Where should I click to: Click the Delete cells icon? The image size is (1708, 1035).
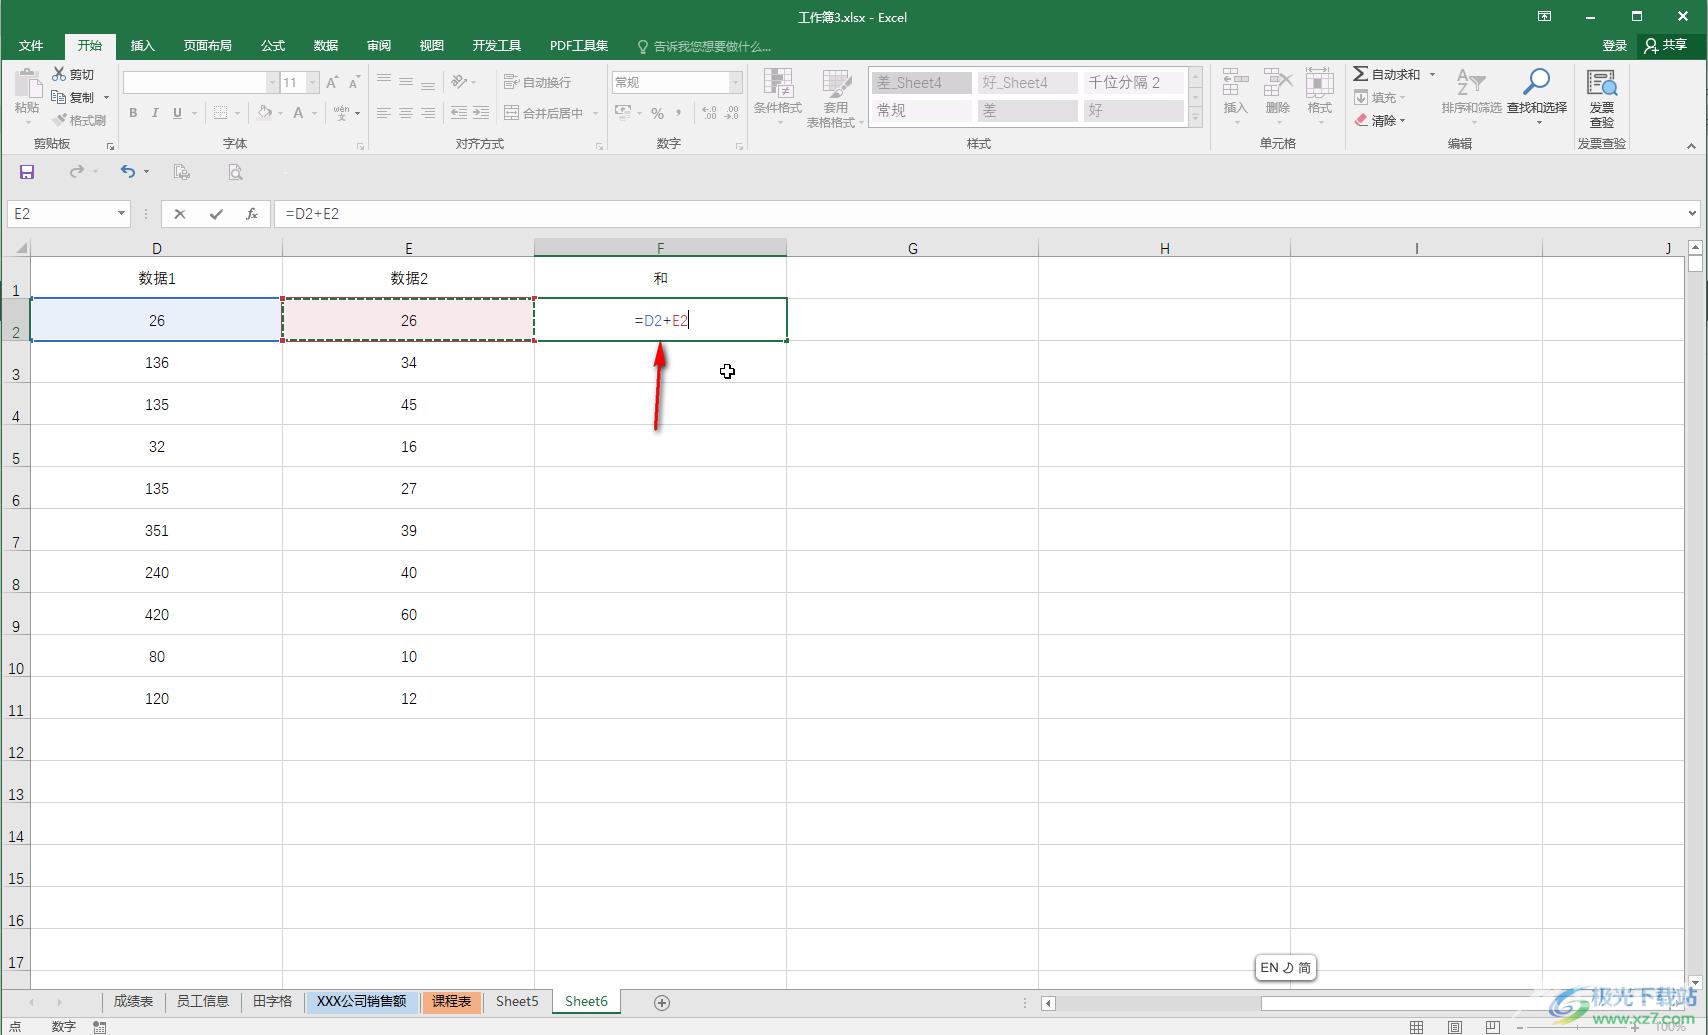1278,84
